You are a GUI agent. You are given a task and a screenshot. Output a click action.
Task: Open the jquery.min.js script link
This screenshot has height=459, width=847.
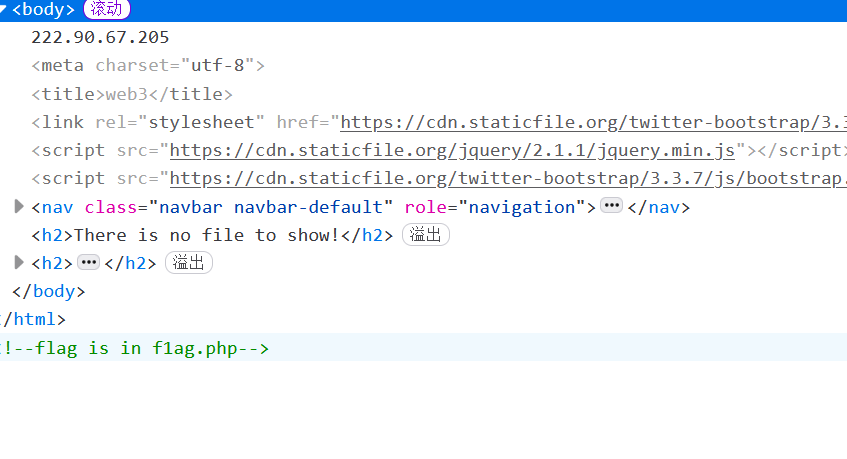coord(452,150)
